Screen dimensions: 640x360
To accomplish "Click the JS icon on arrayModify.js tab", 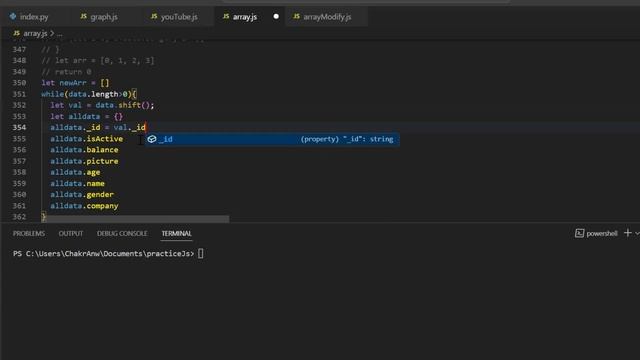I will coord(296,16).
